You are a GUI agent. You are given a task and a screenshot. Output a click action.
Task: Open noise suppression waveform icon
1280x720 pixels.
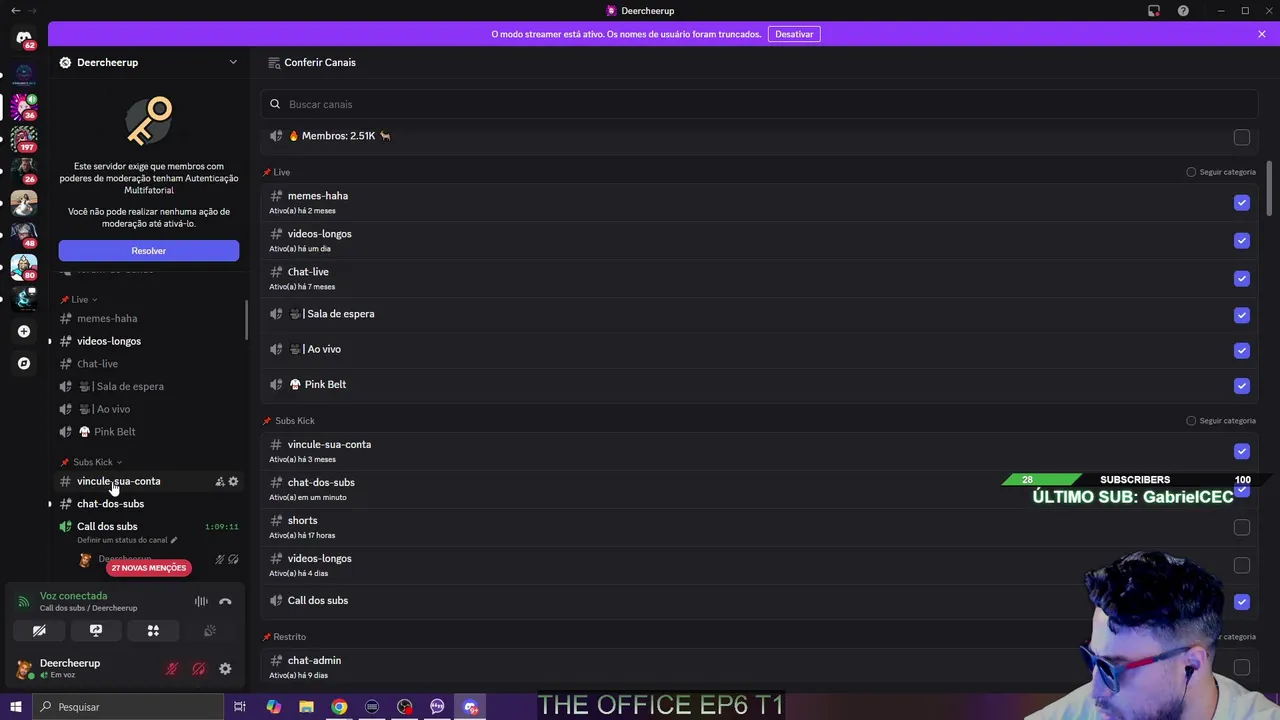pyautogui.click(x=201, y=601)
